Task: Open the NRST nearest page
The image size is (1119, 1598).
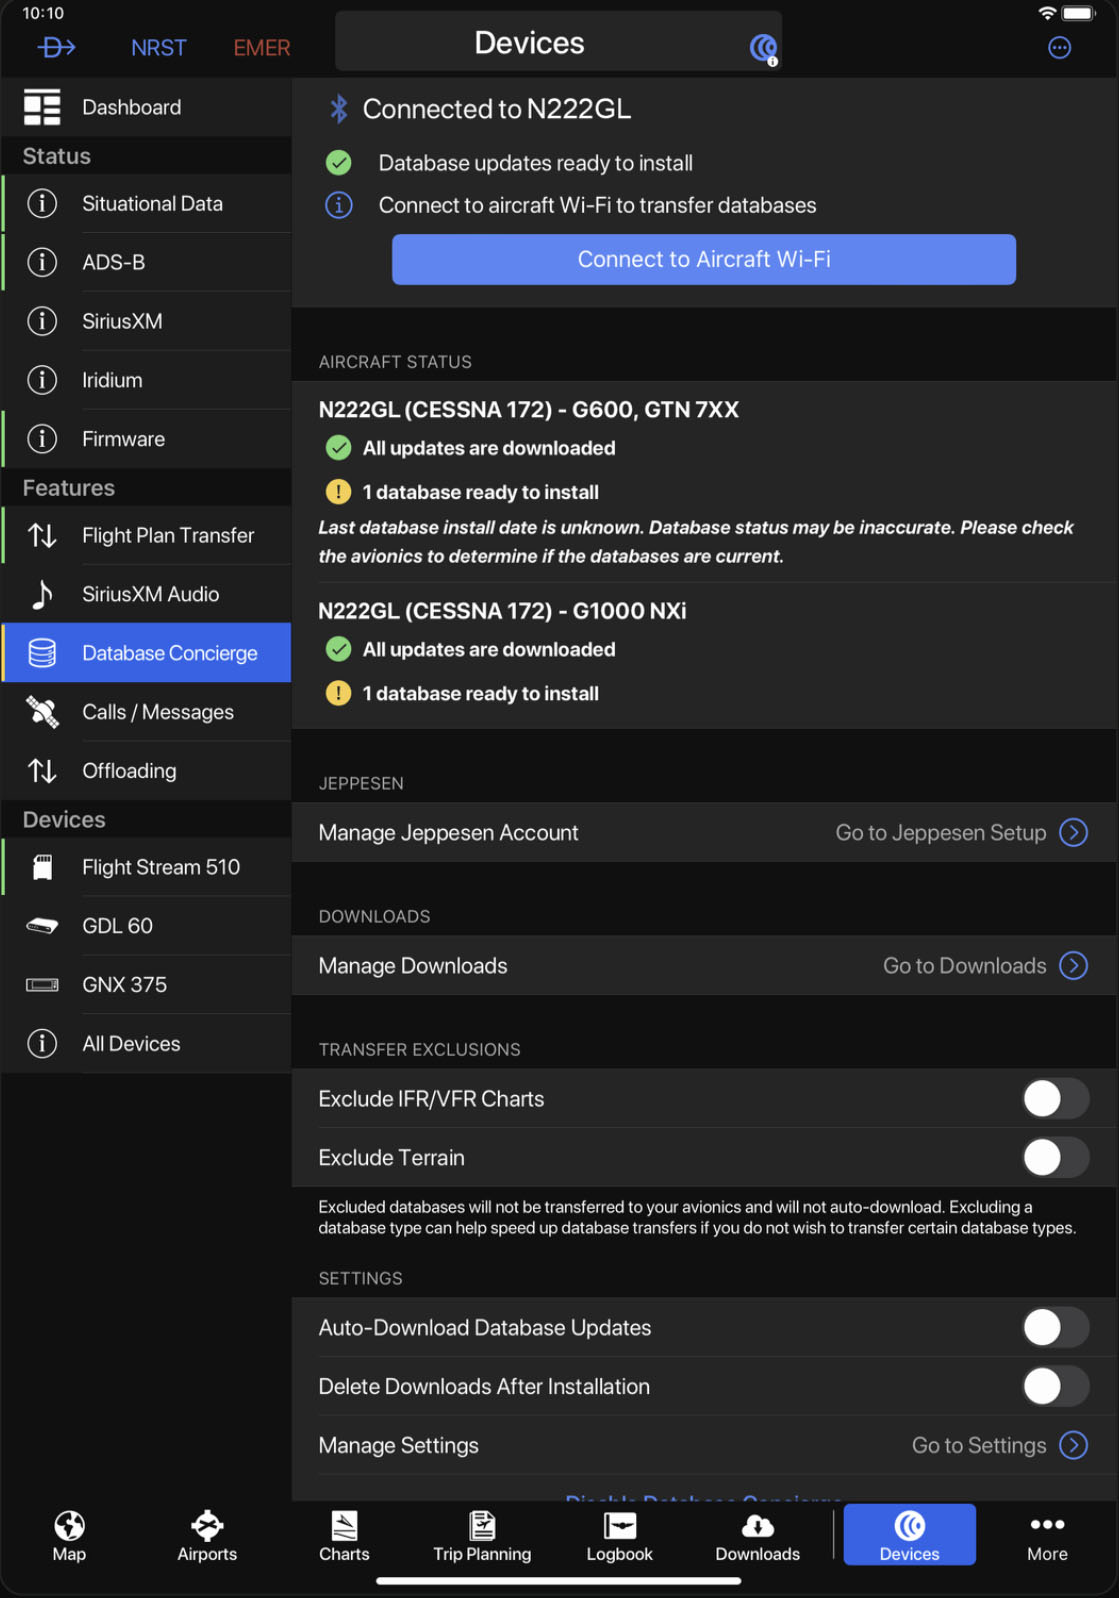Action: pos(158,48)
